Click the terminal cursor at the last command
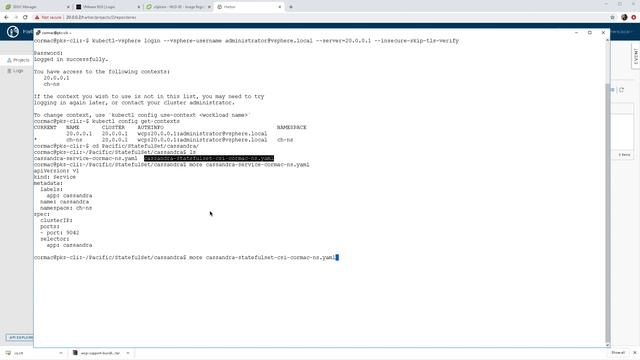 point(337,258)
